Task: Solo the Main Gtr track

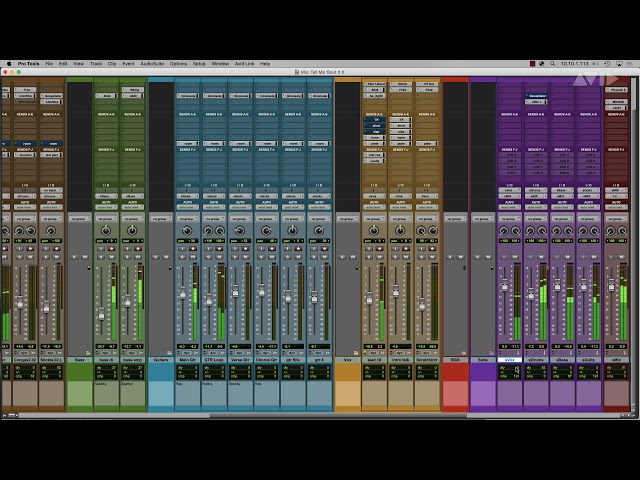Action: pyautogui.click(x=182, y=257)
